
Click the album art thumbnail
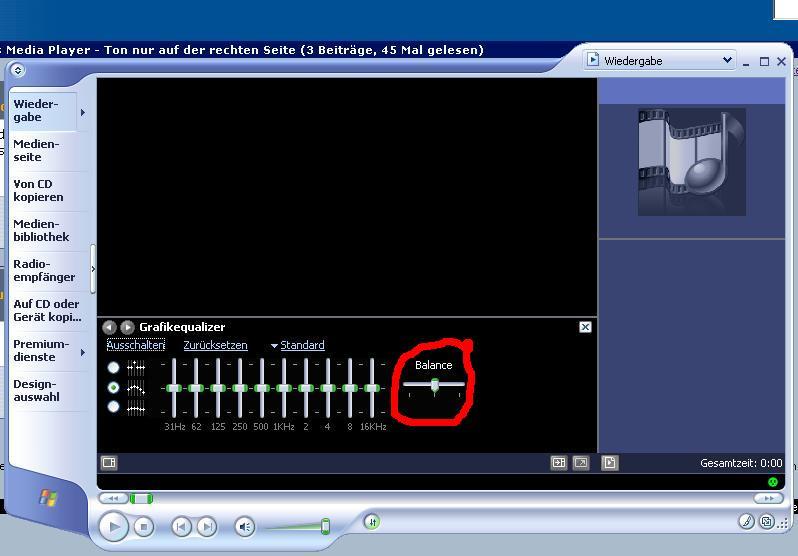[x=692, y=161]
